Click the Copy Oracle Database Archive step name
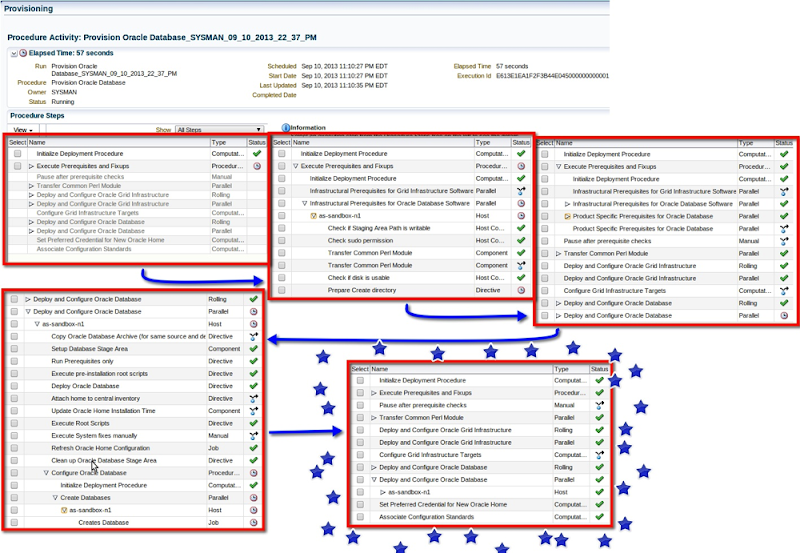 [128, 336]
